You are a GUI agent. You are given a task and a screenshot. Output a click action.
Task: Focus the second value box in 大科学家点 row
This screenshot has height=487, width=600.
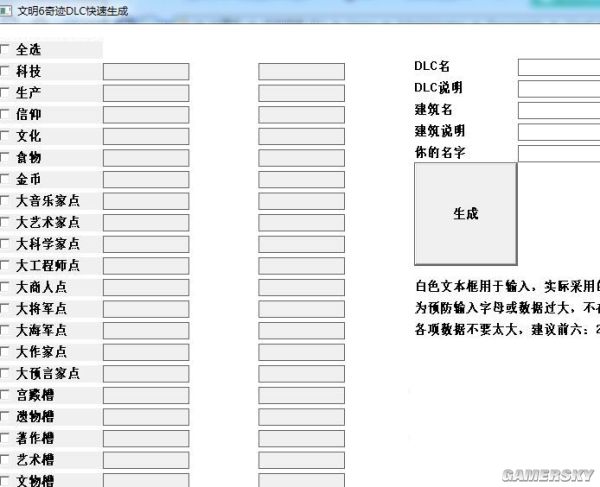coord(302,244)
